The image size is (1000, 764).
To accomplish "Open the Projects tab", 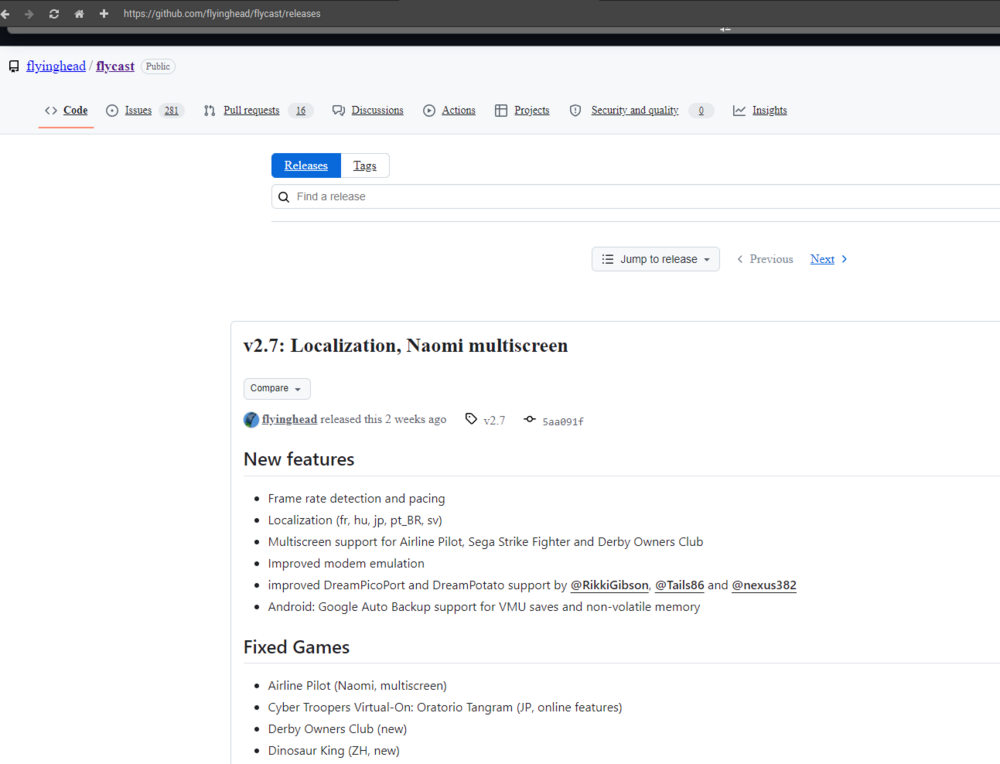I will coord(522,110).
